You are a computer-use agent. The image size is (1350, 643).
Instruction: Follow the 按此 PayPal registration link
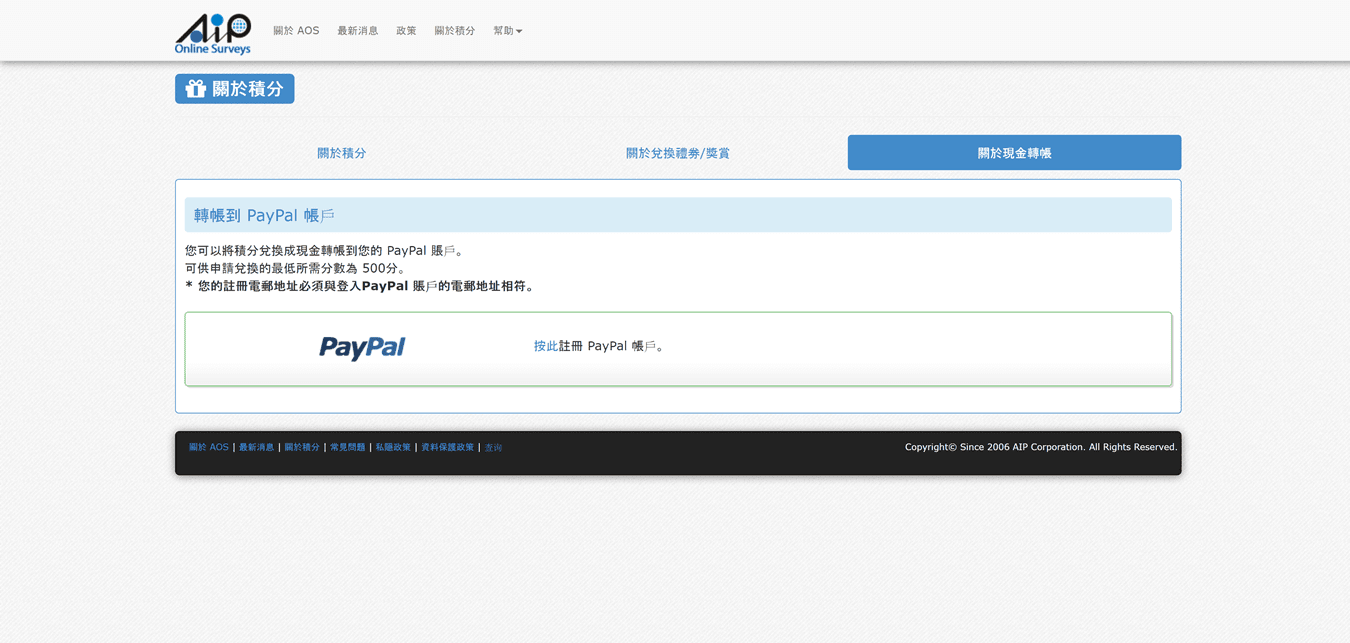coord(546,346)
